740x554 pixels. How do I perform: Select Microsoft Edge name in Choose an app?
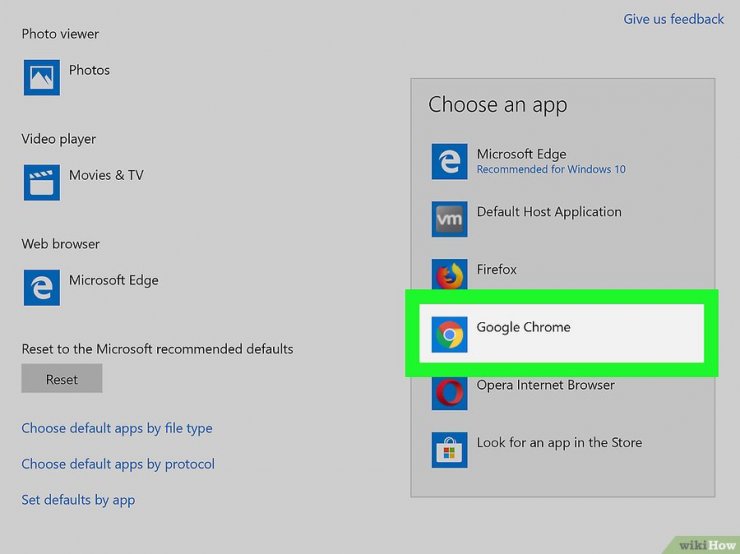point(521,154)
